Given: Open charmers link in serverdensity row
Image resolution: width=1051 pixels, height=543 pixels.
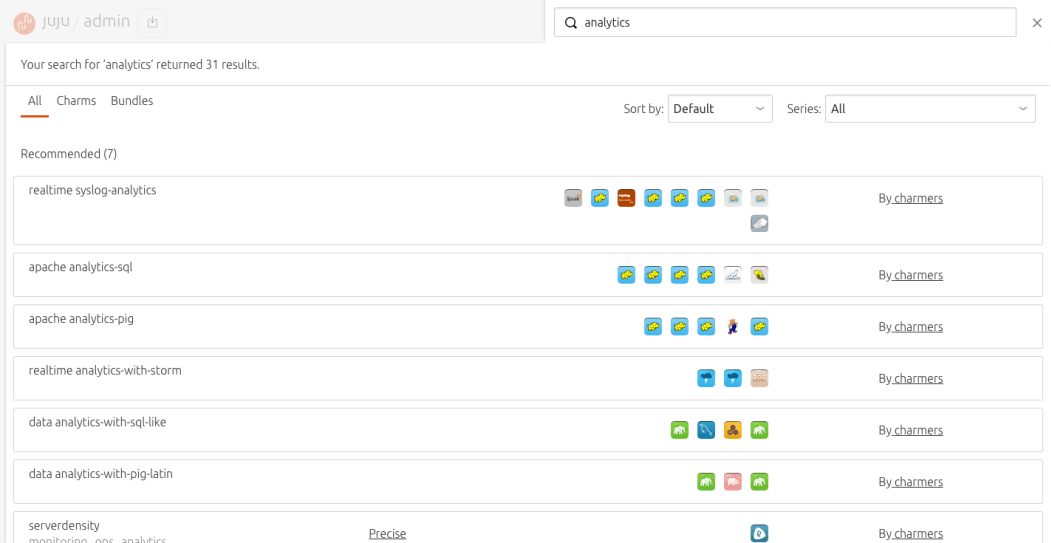Looking at the screenshot, I should [x=918, y=534].
